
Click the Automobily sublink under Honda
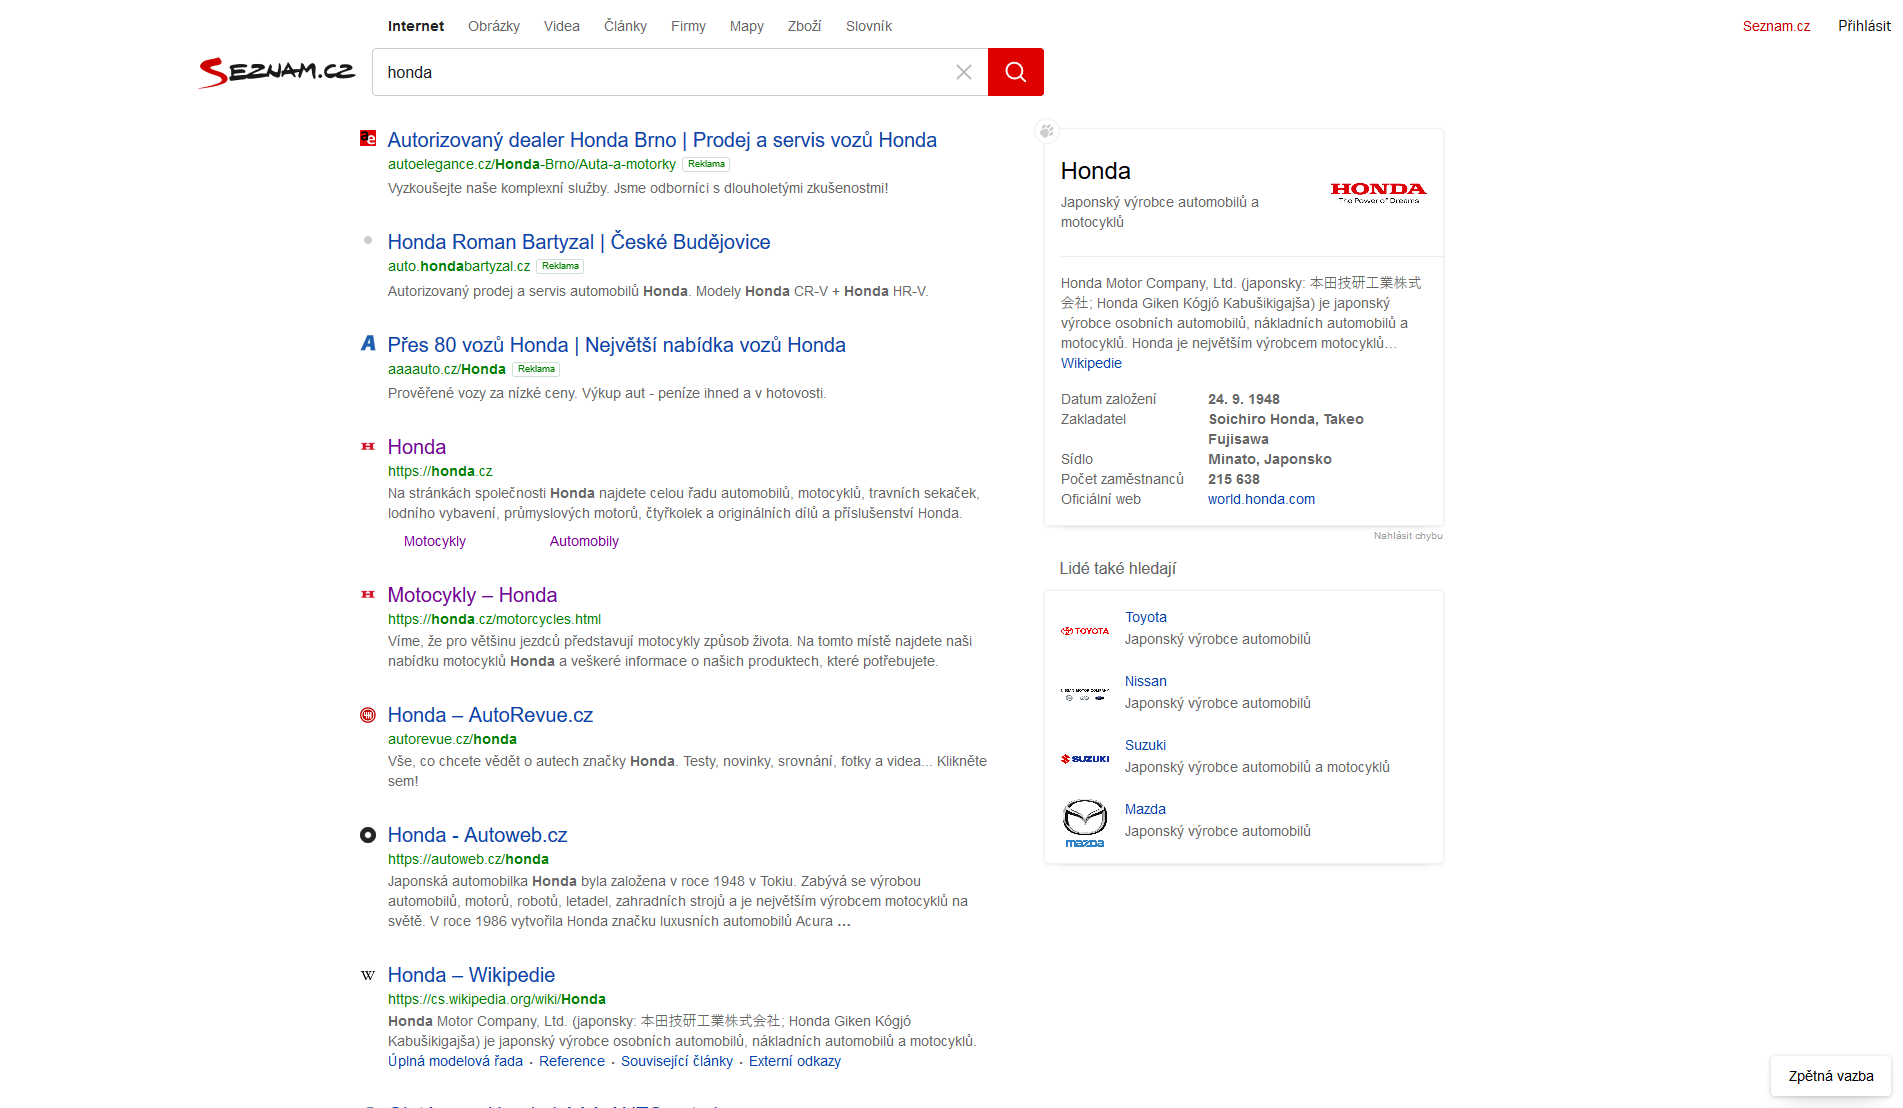tap(584, 541)
